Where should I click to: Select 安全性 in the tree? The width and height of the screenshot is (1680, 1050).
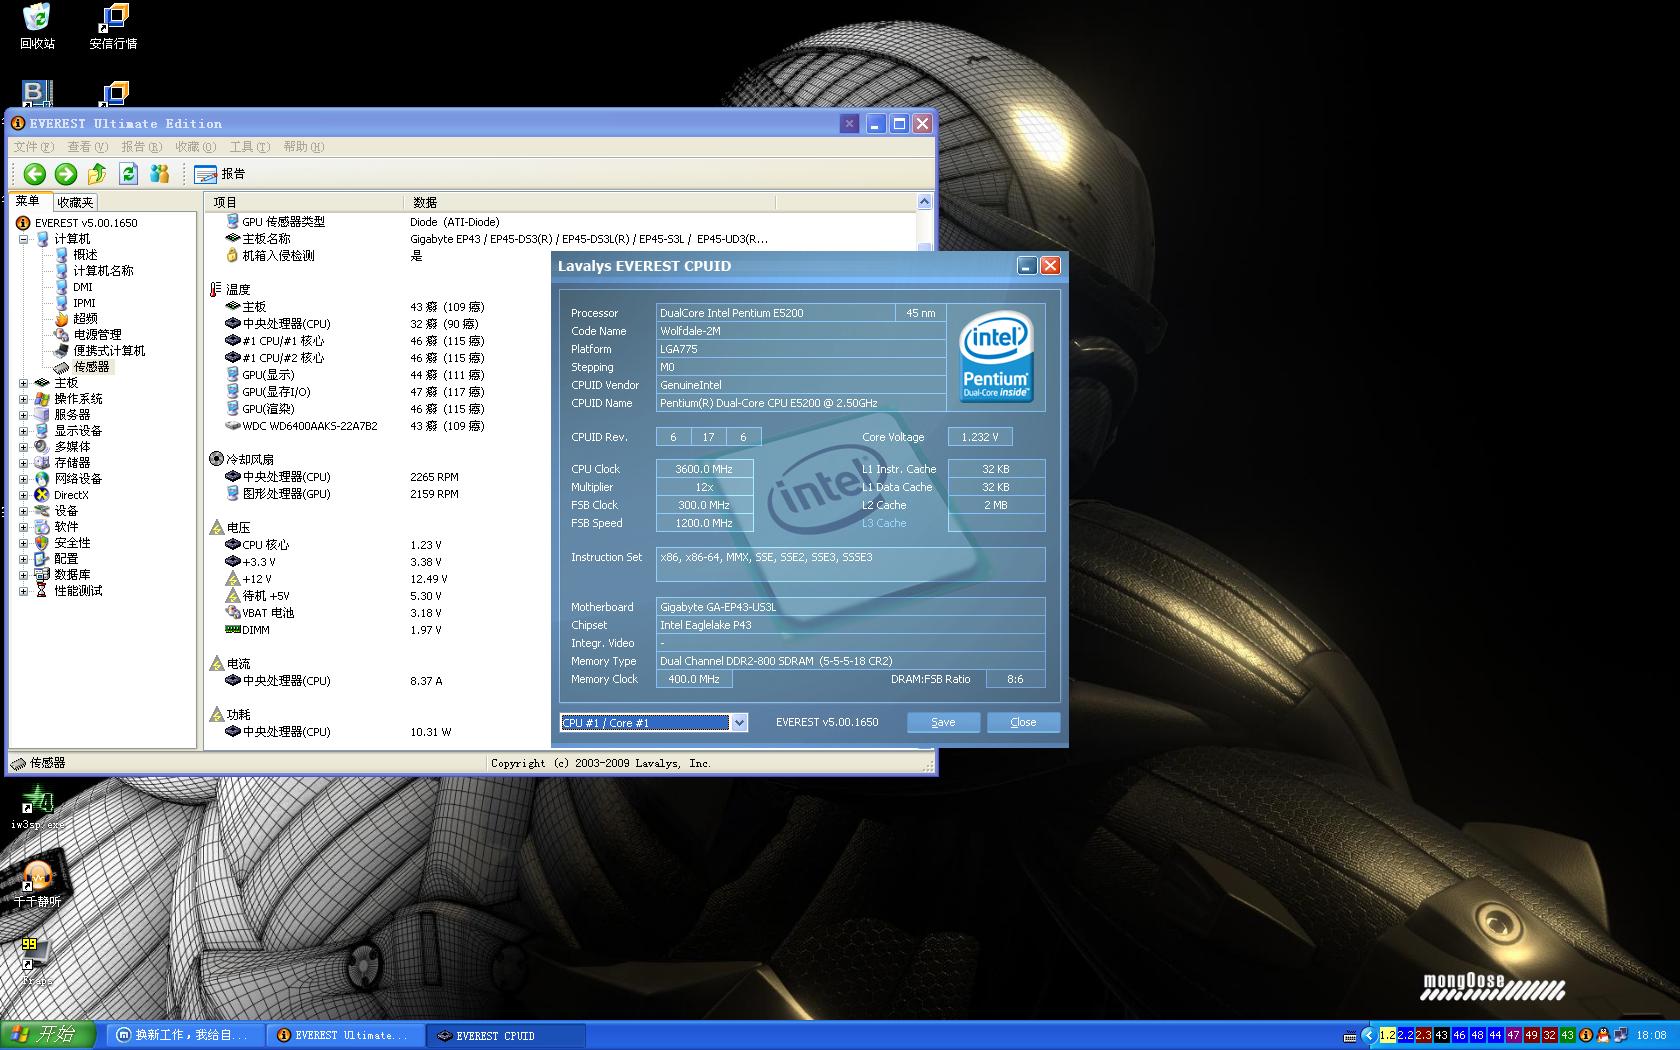72,543
